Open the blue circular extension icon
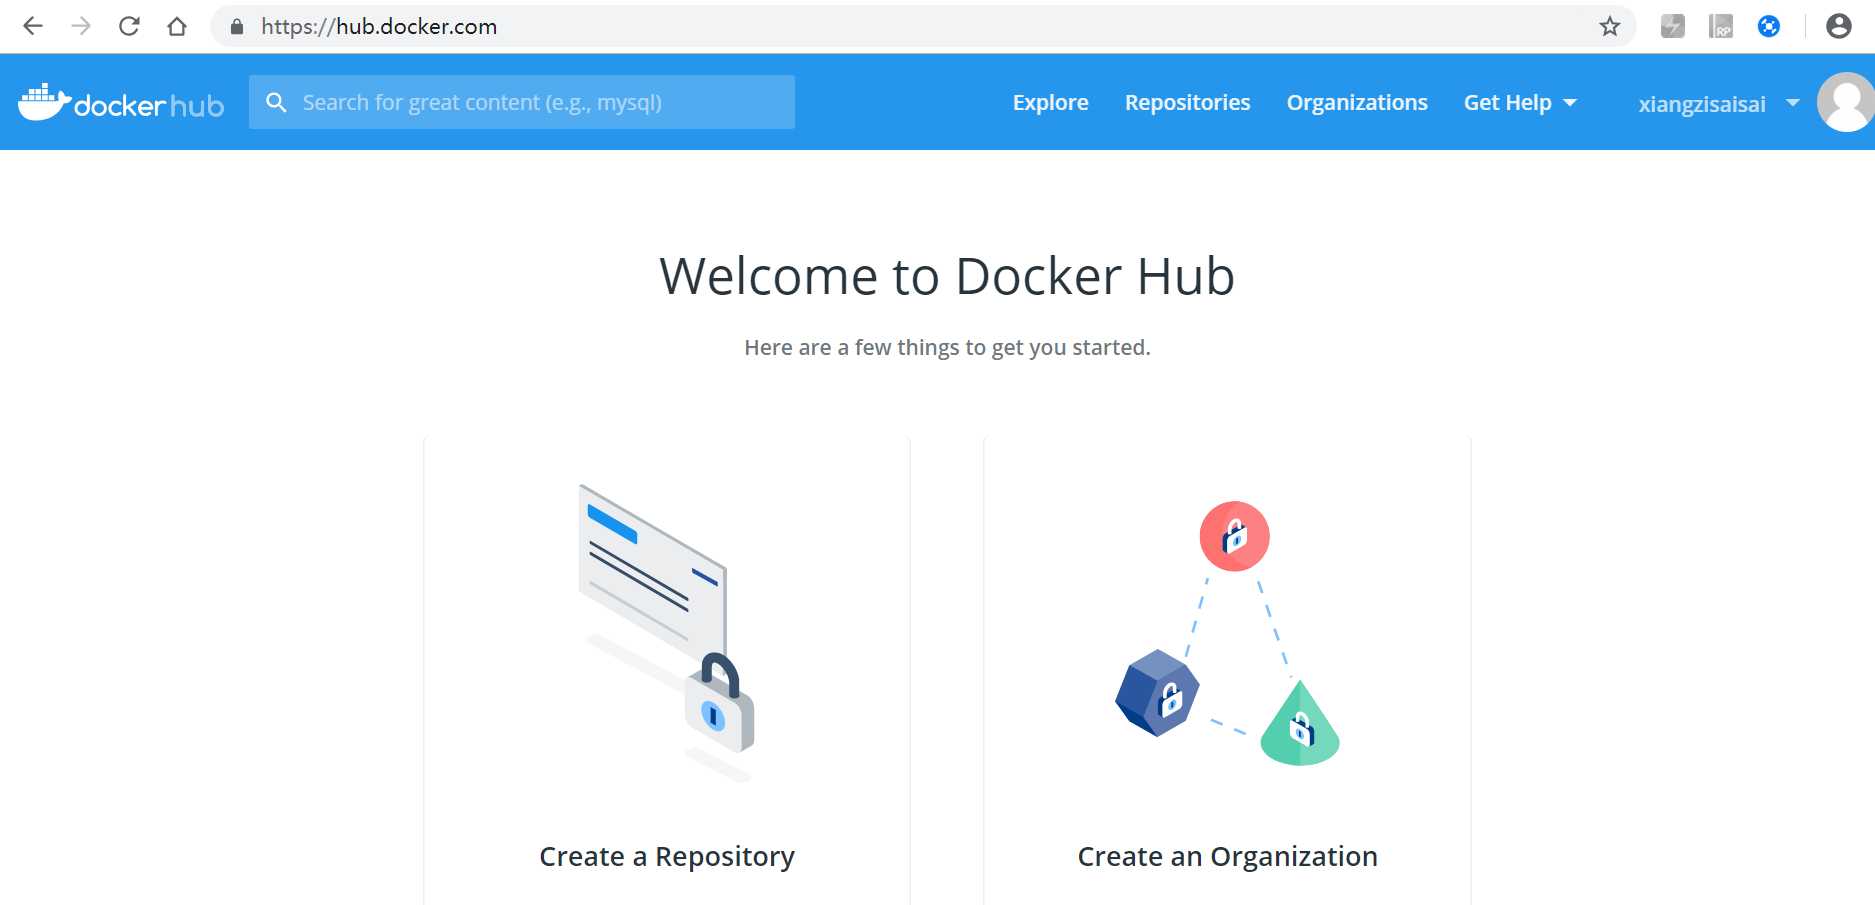The image size is (1875, 905). (1768, 26)
